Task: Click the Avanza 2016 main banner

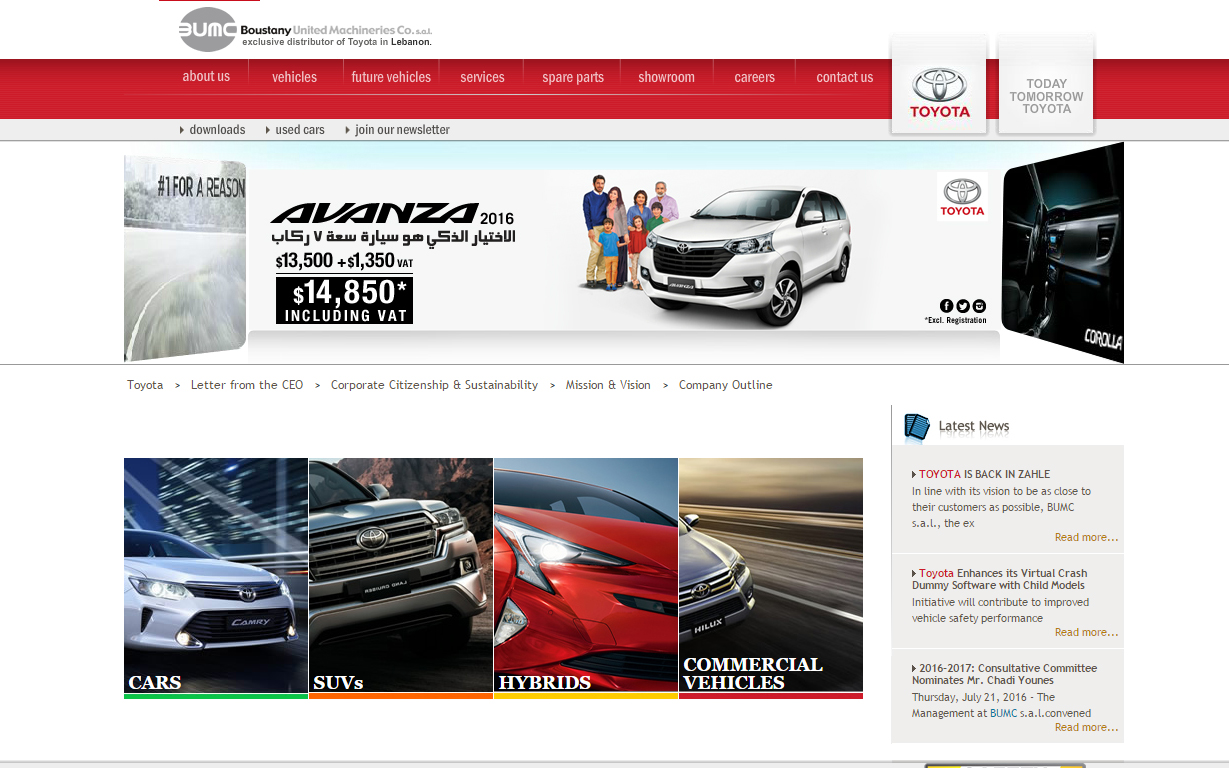Action: pyautogui.click(x=624, y=250)
